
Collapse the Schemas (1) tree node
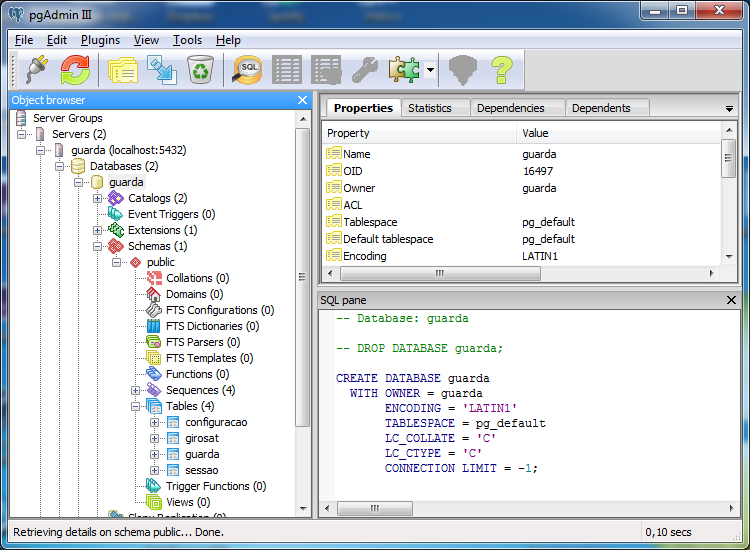coord(97,246)
